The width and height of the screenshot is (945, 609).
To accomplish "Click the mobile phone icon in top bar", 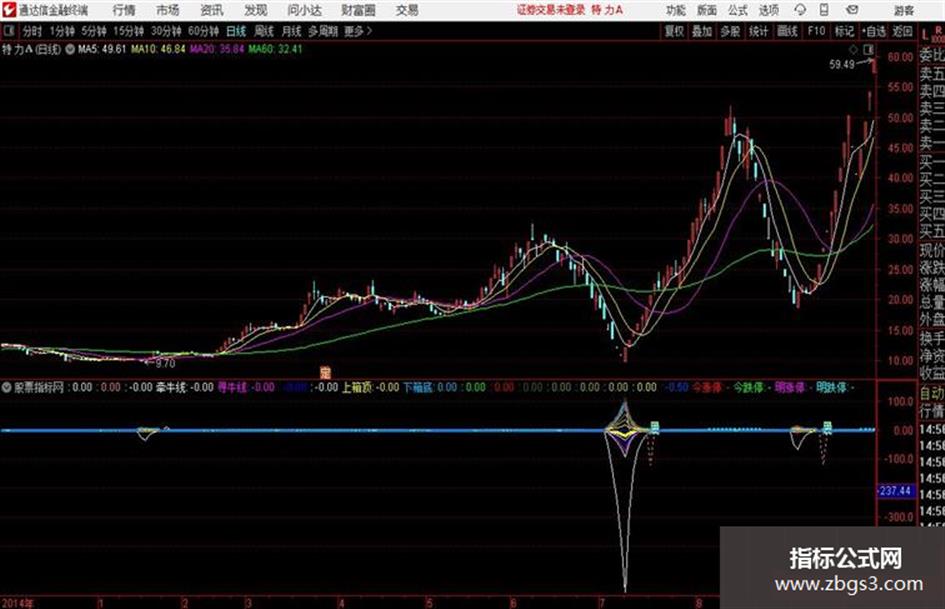I will point(824,10).
